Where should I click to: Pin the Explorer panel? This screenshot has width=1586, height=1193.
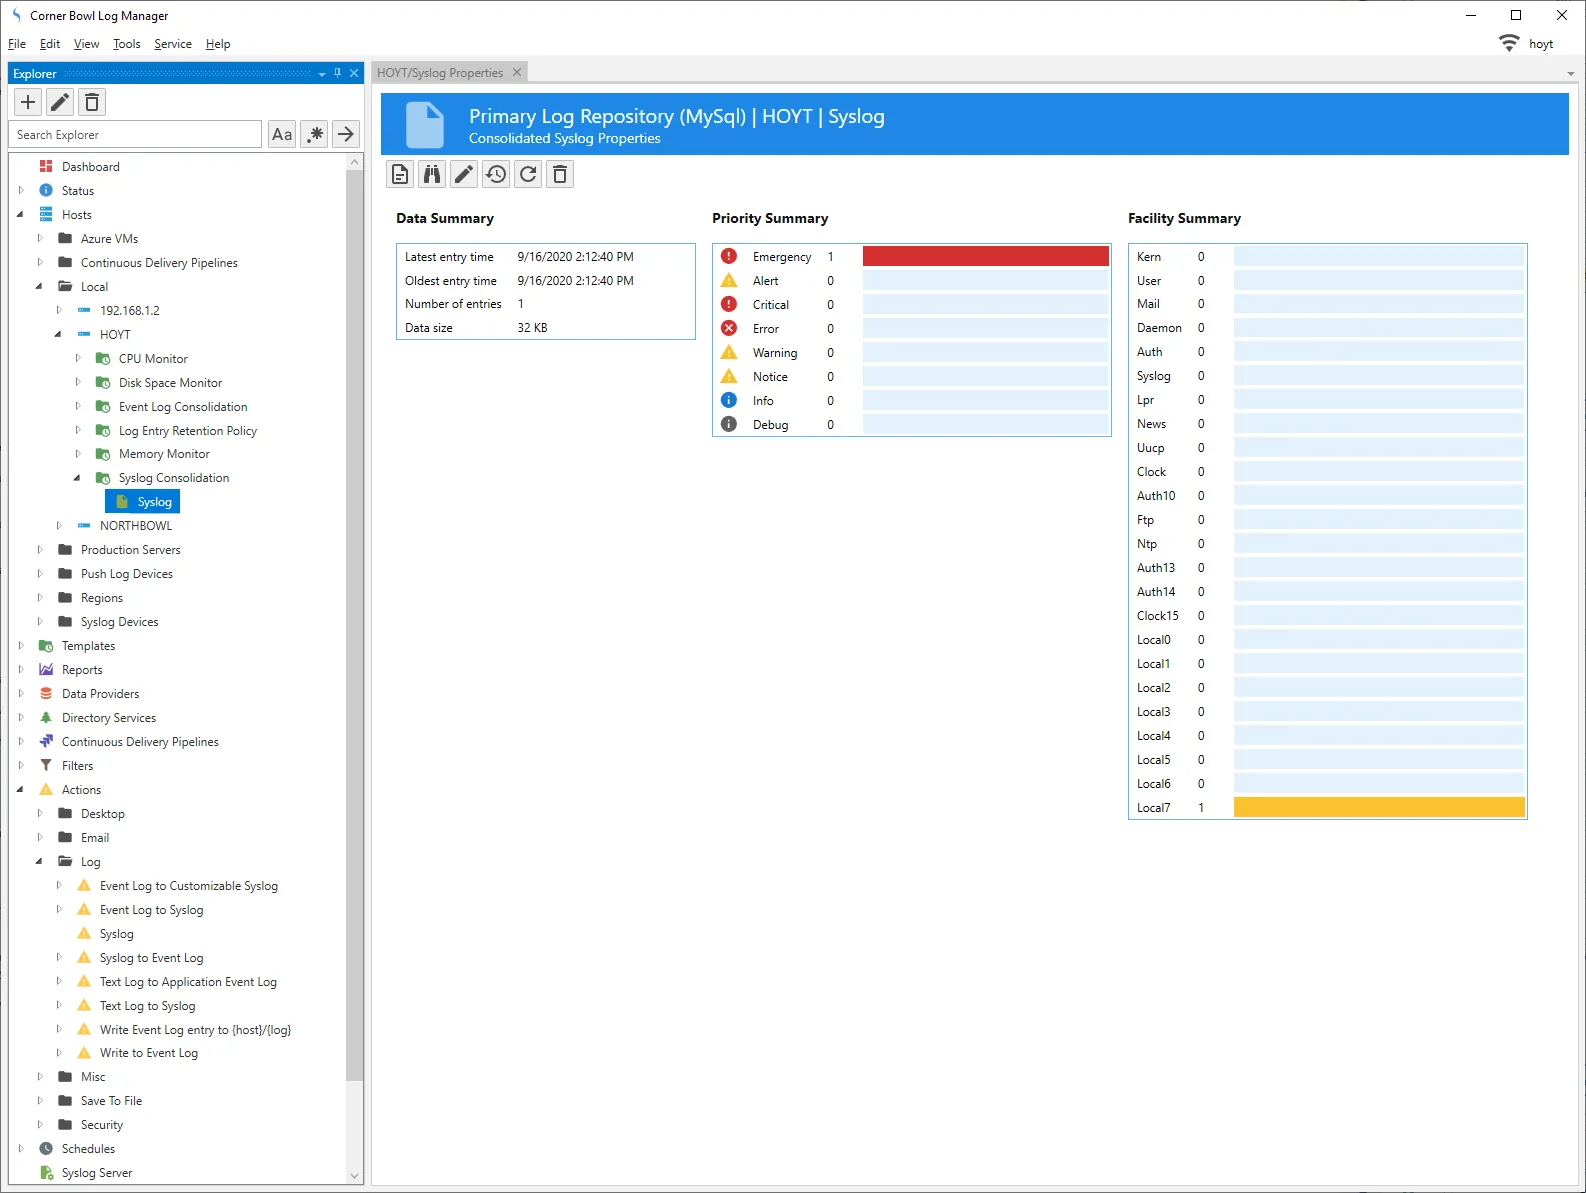click(x=338, y=73)
